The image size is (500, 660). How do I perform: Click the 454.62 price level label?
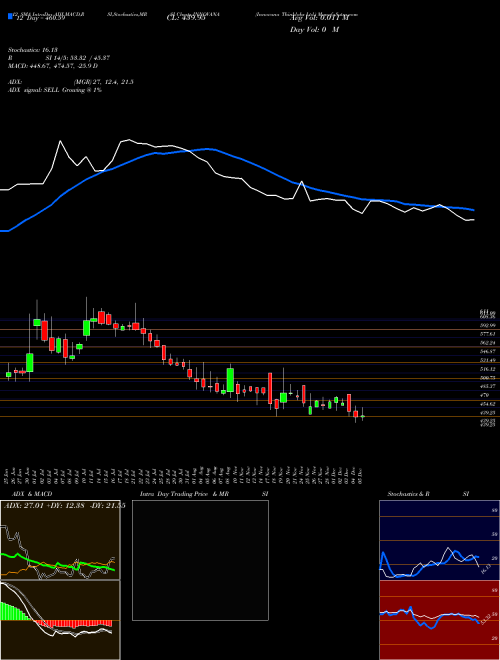tap(487, 404)
